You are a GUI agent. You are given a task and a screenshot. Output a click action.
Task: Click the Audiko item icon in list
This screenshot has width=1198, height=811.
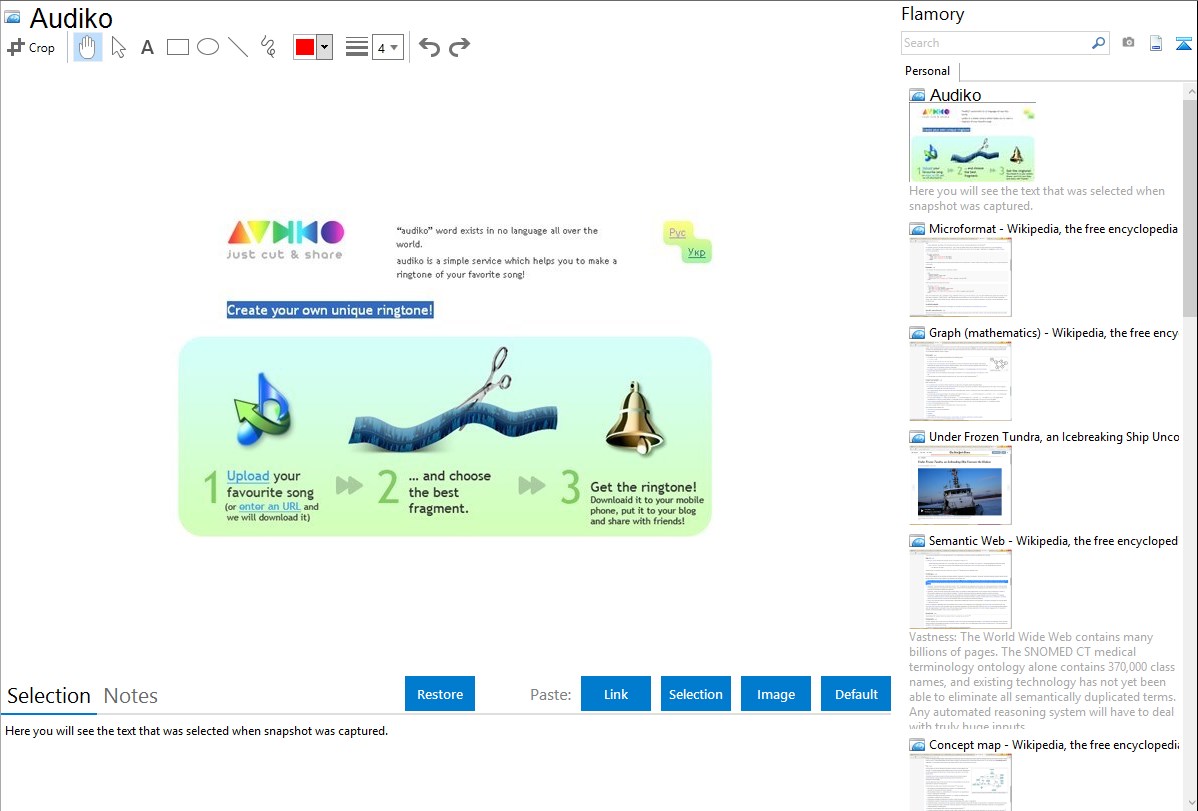click(918, 96)
